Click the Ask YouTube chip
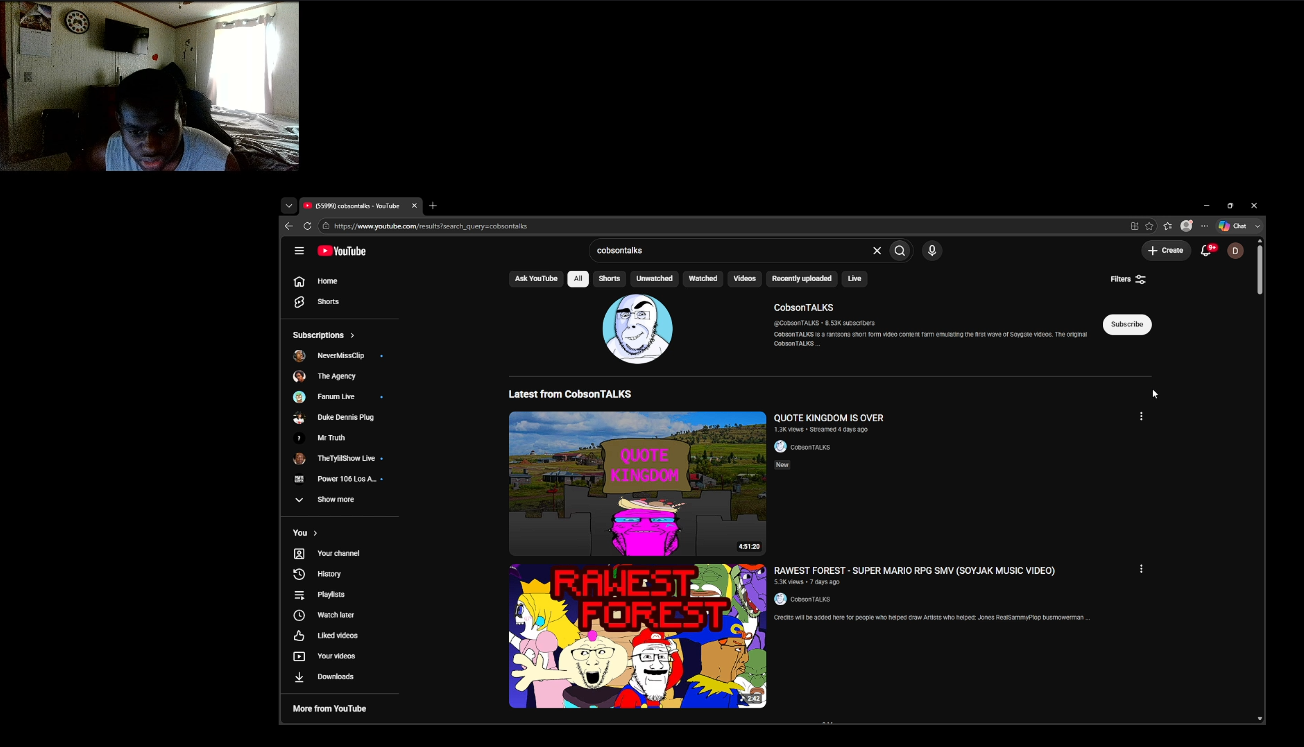The height and width of the screenshot is (747, 1304). 536,279
